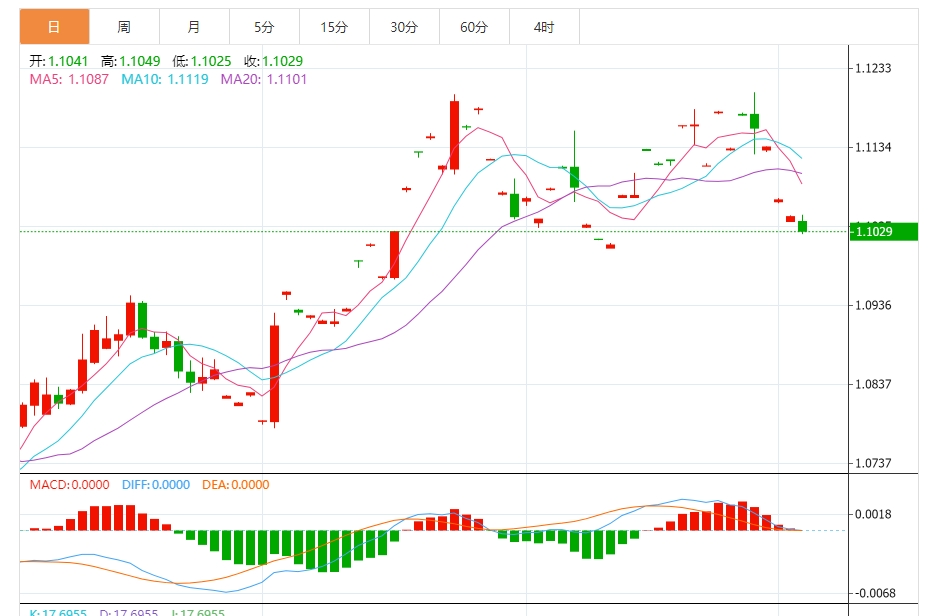Viewport: 947px width, 616px height.
Task: Click the 低:1.1025 low price value
Action: click(x=202, y=61)
